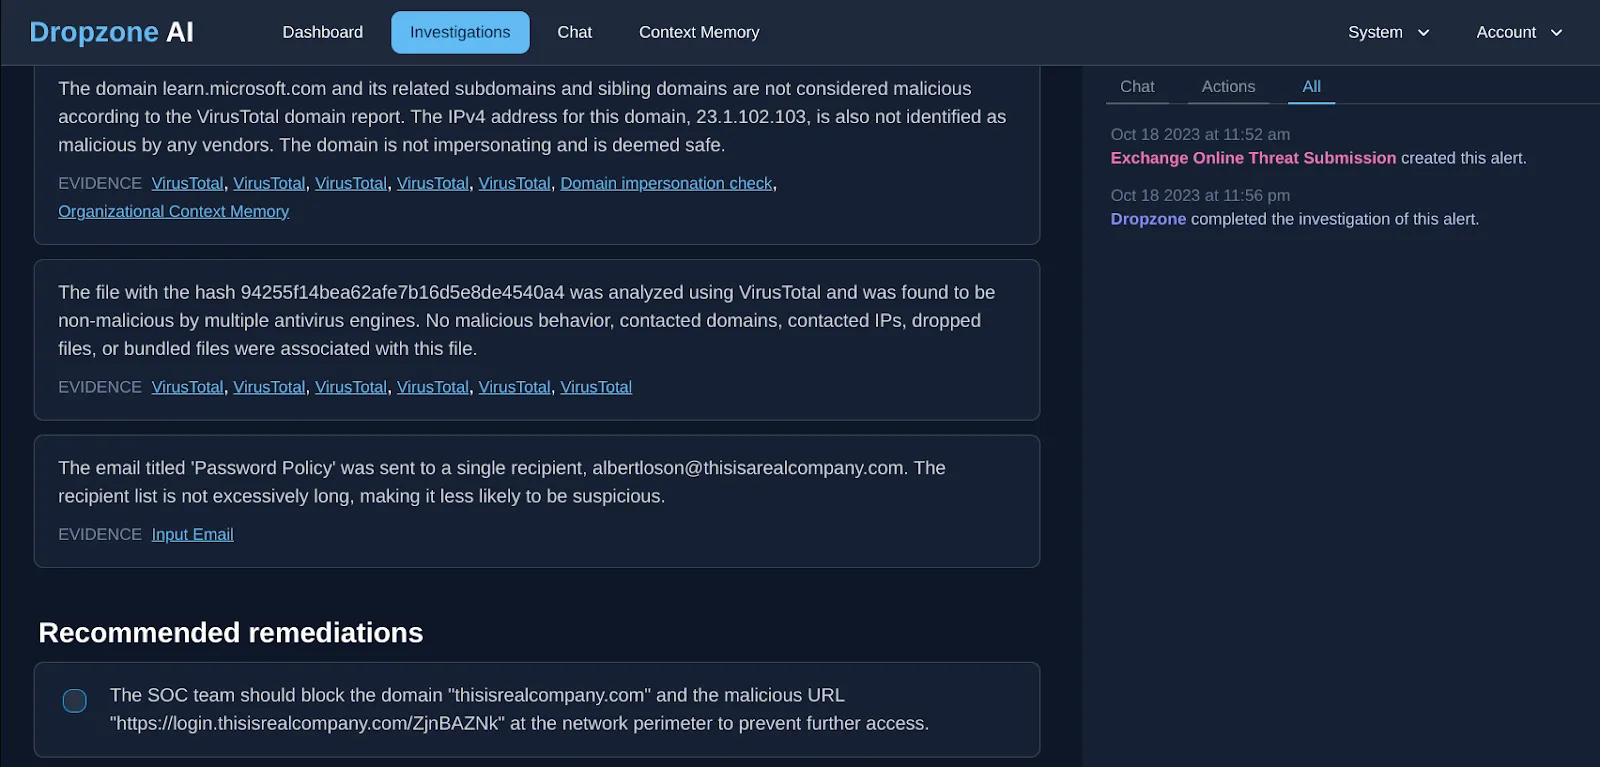This screenshot has height=767, width=1600.
Task: Switch to the Chat tab in side panel
Action: click(x=1137, y=87)
